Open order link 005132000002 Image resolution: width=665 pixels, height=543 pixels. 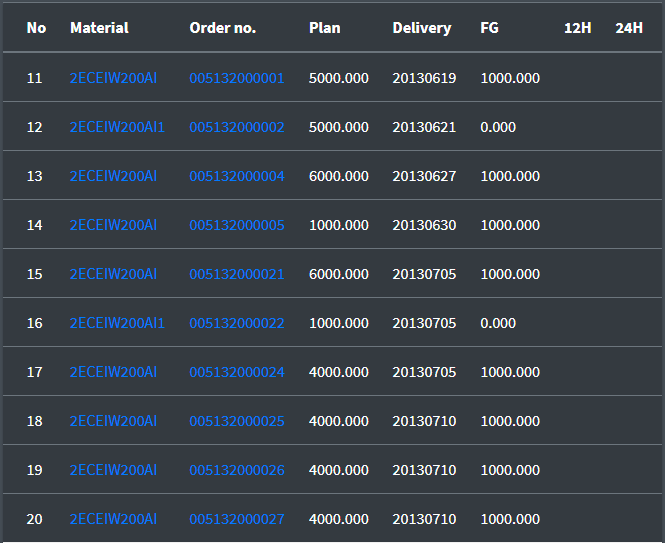click(x=237, y=127)
